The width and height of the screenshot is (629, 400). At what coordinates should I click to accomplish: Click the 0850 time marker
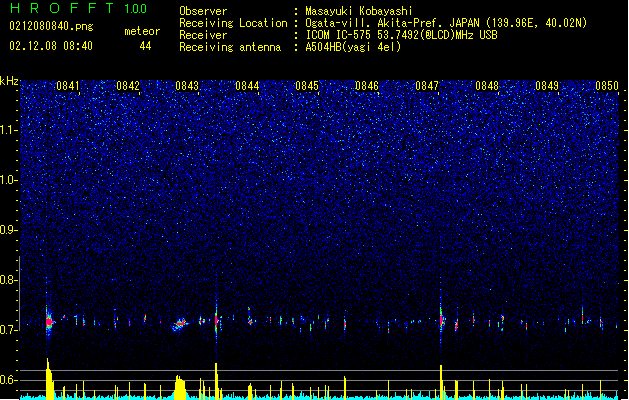(x=607, y=86)
